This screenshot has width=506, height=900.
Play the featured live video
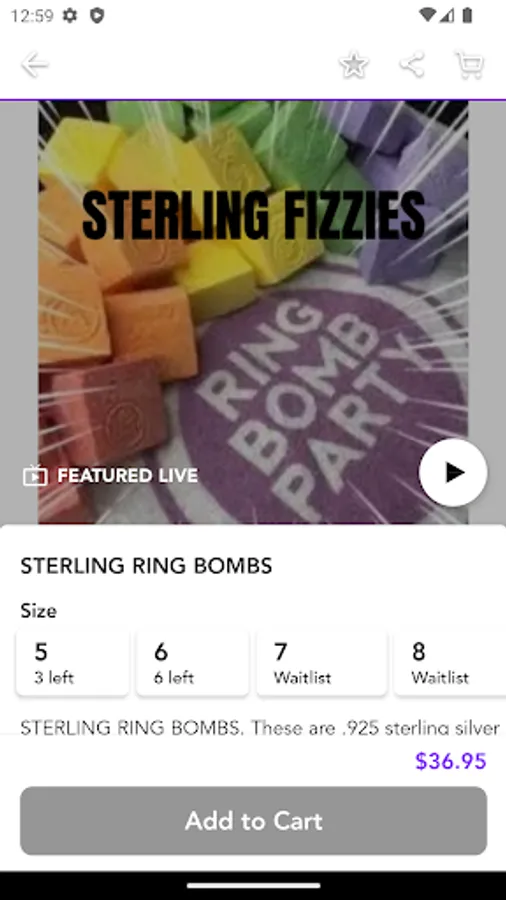(453, 472)
